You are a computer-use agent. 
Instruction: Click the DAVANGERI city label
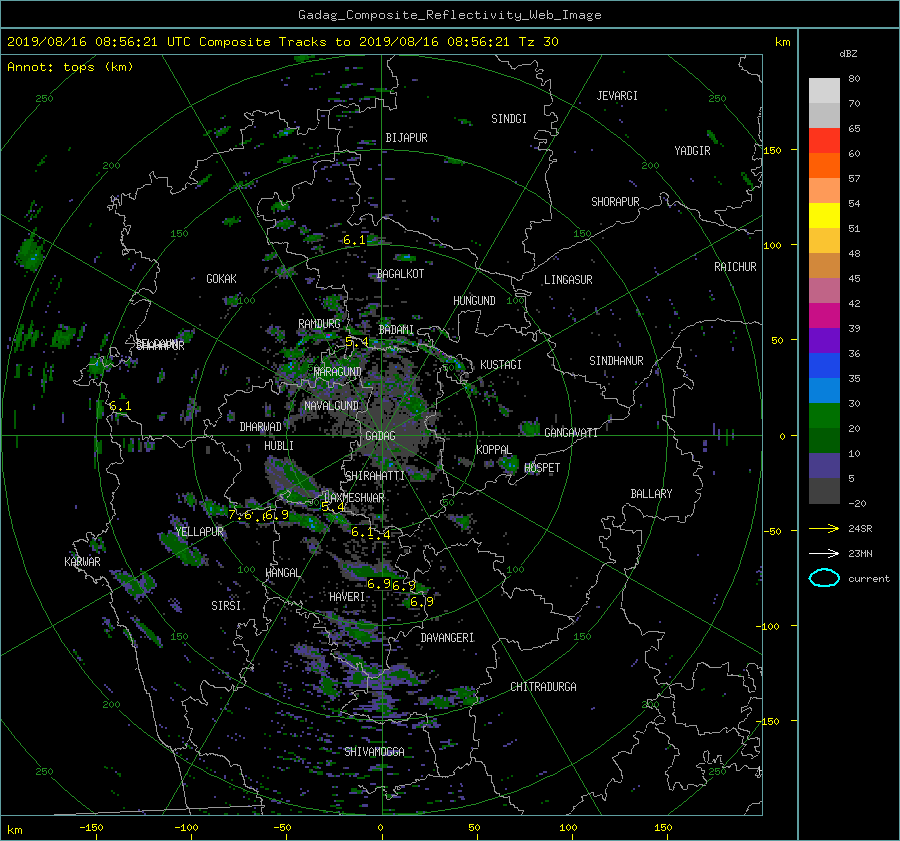coord(447,638)
